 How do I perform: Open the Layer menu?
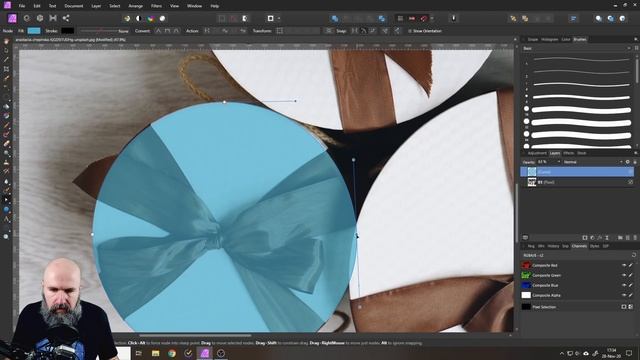[96, 6]
